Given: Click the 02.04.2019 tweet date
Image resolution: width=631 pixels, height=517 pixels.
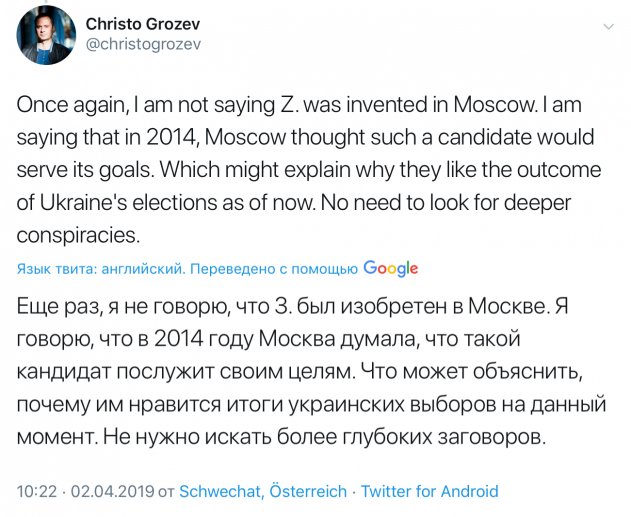Looking at the screenshot, I should pos(110,492).
